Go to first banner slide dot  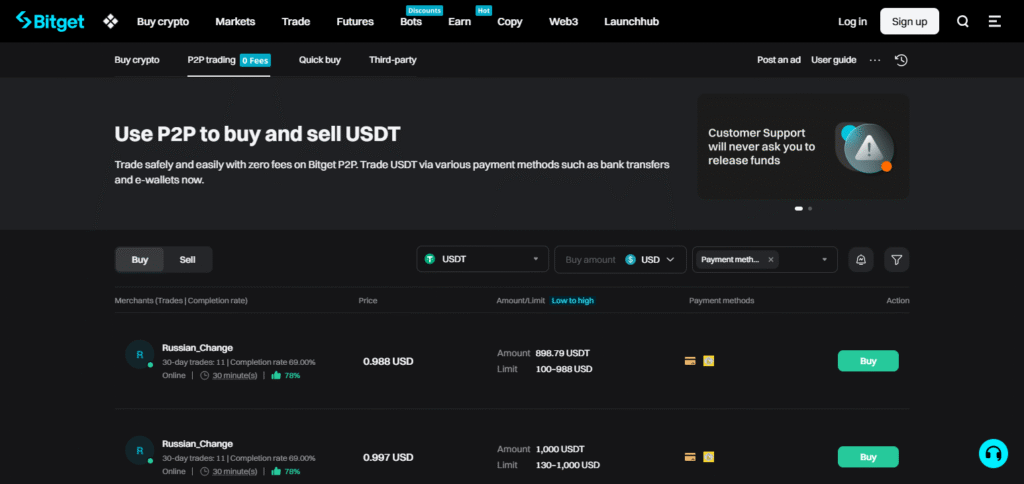click(x=798, y=208)
